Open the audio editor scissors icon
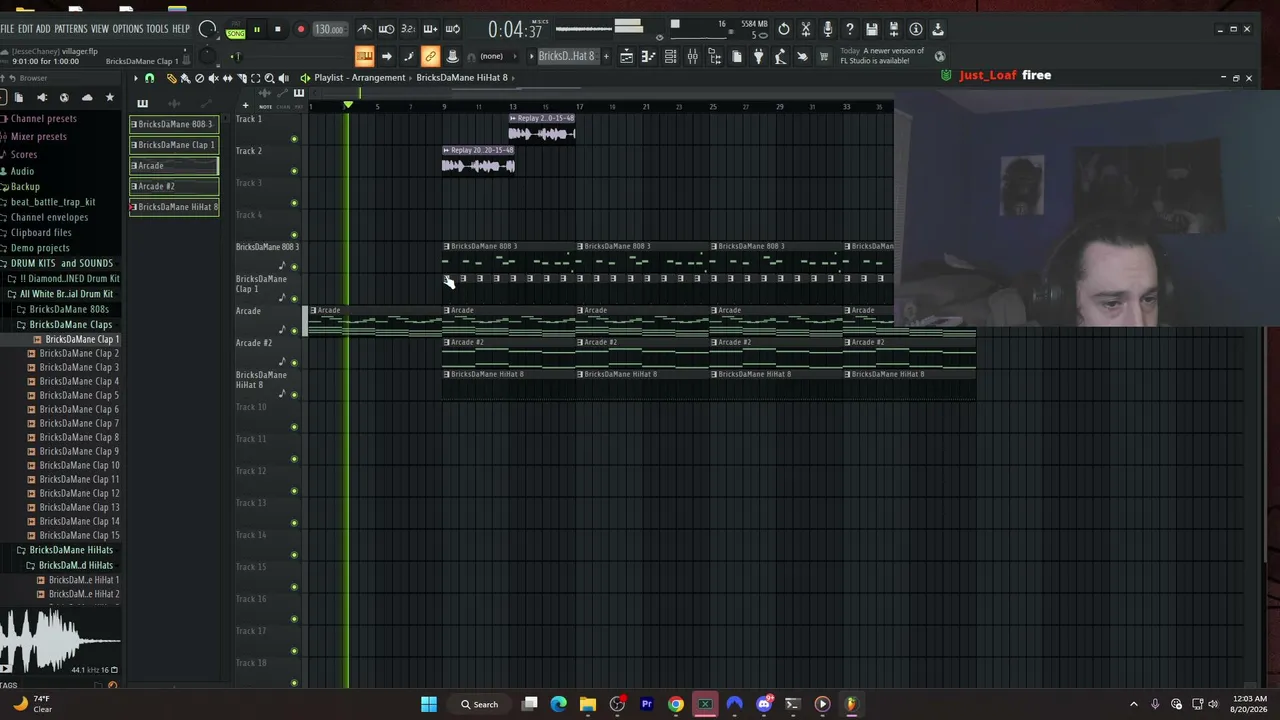 point(806,29)
